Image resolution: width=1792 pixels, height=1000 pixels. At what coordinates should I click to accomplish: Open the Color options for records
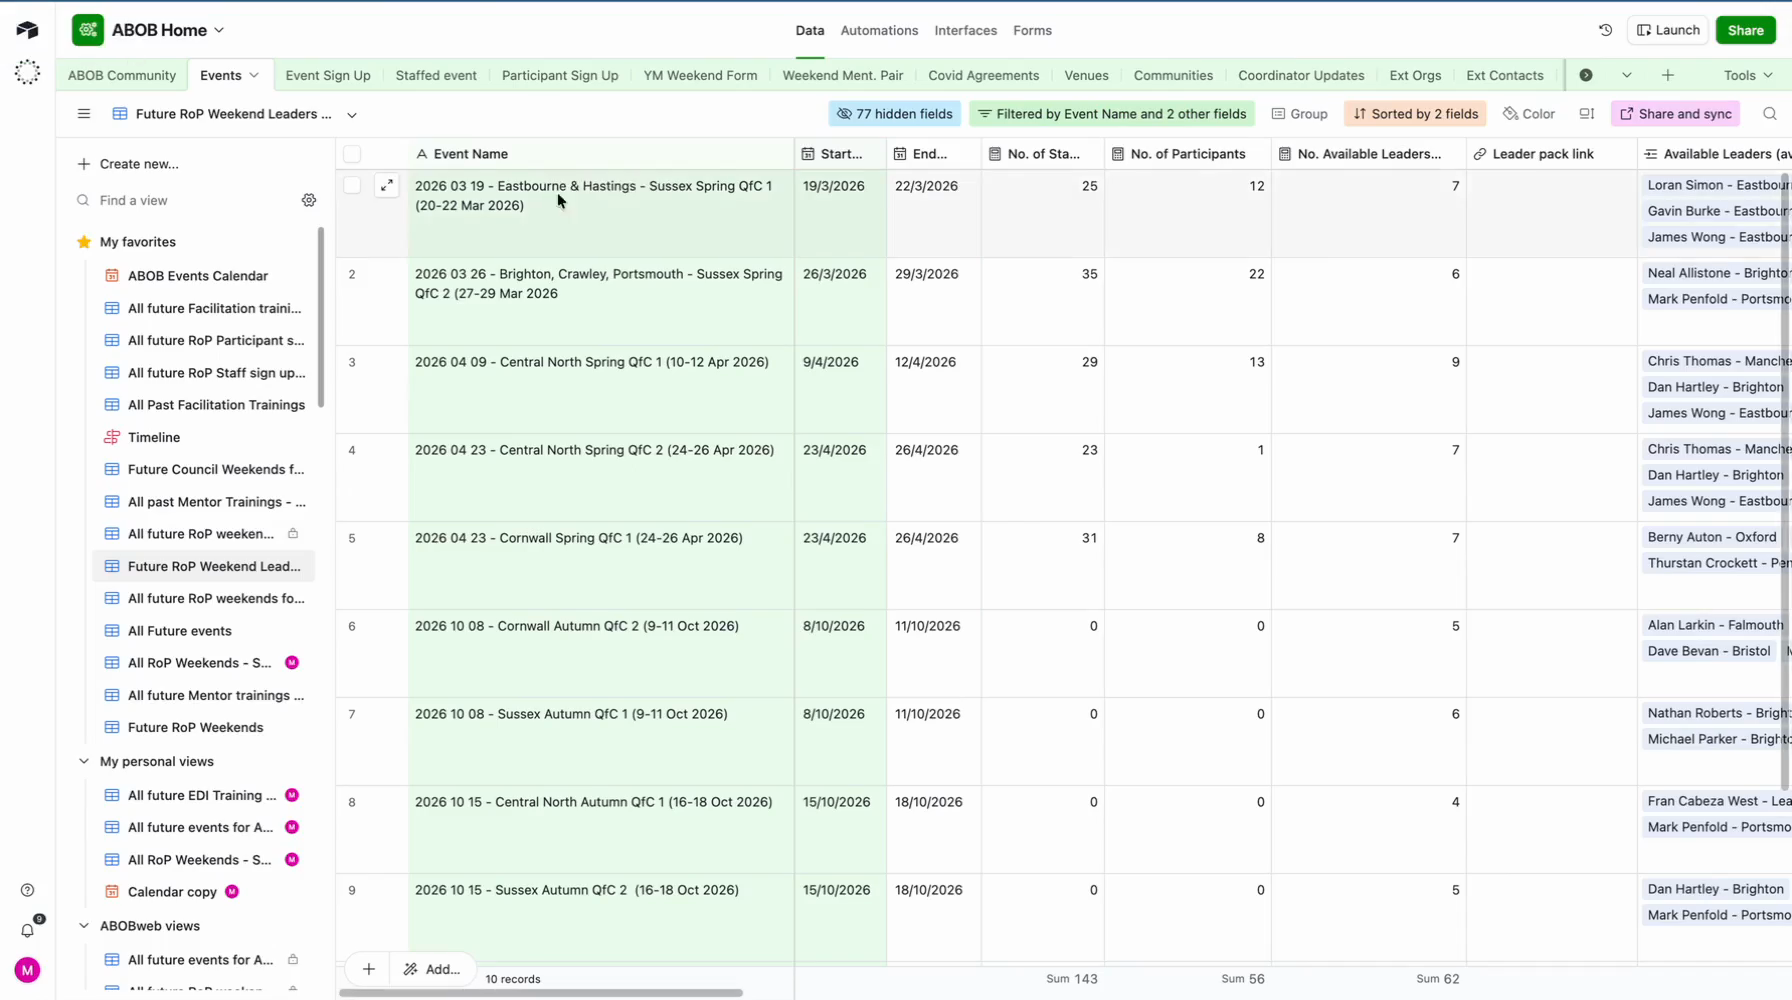[x=1529, y=114]
